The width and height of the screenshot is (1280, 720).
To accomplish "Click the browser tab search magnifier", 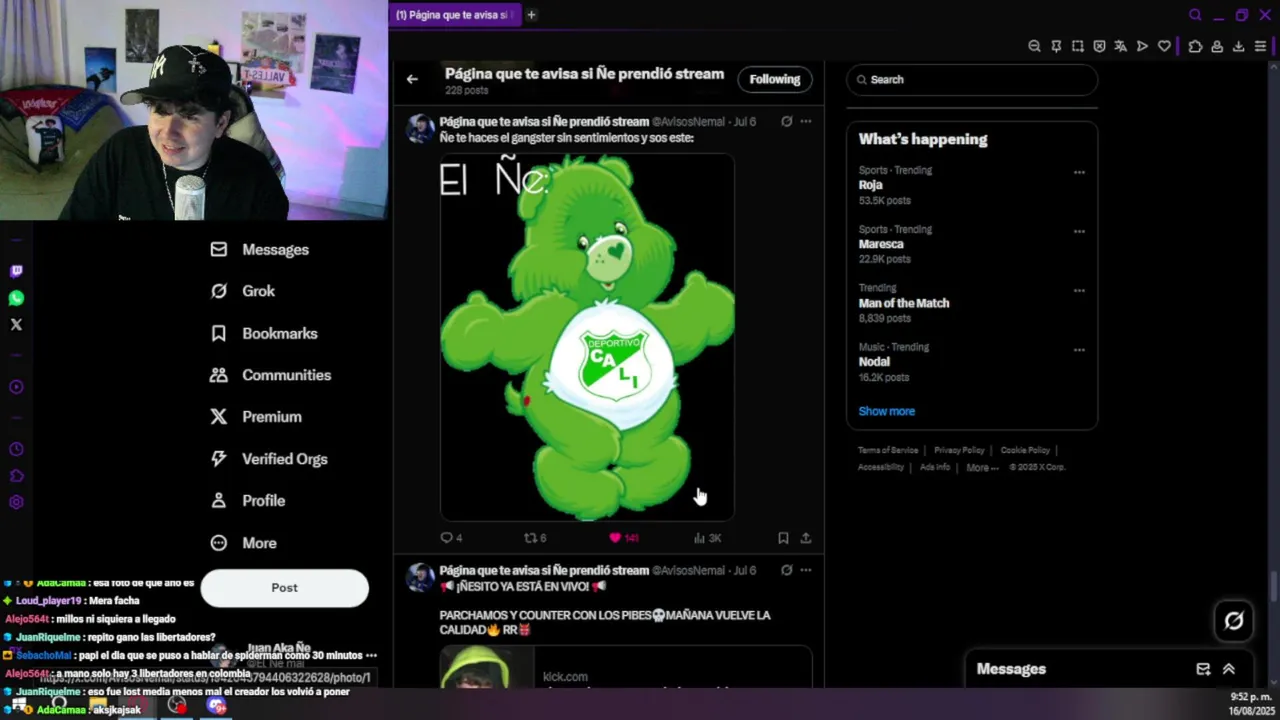I will click(x=1195, y=15).
